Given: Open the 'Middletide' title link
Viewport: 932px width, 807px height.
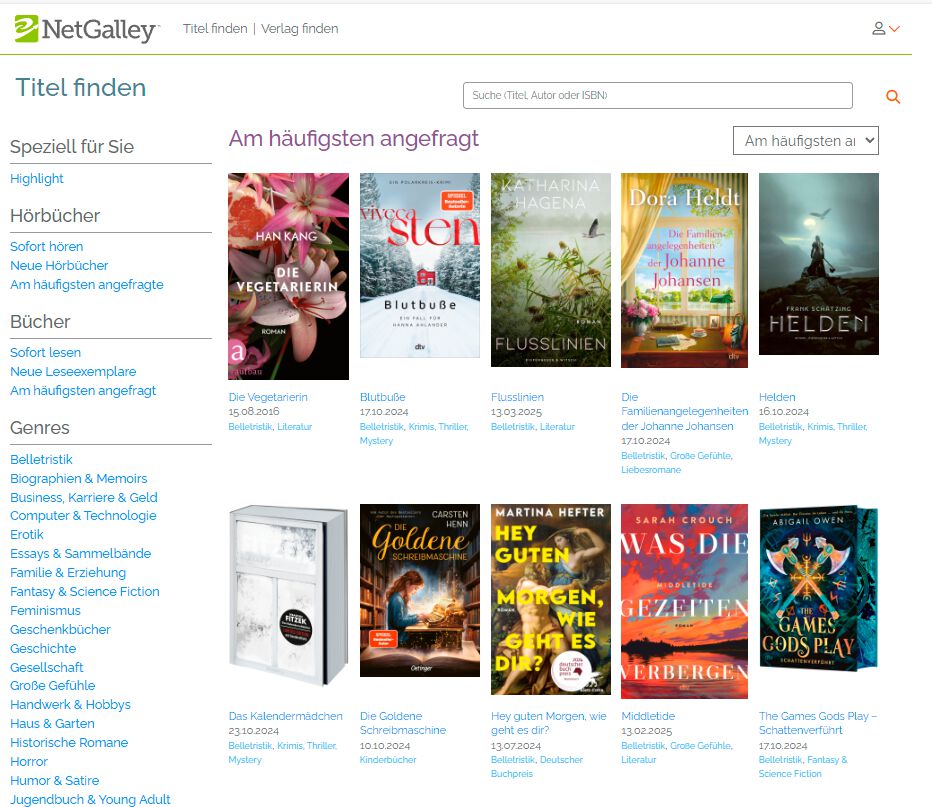Looking at the screenshot, I should tap(648, 716).
